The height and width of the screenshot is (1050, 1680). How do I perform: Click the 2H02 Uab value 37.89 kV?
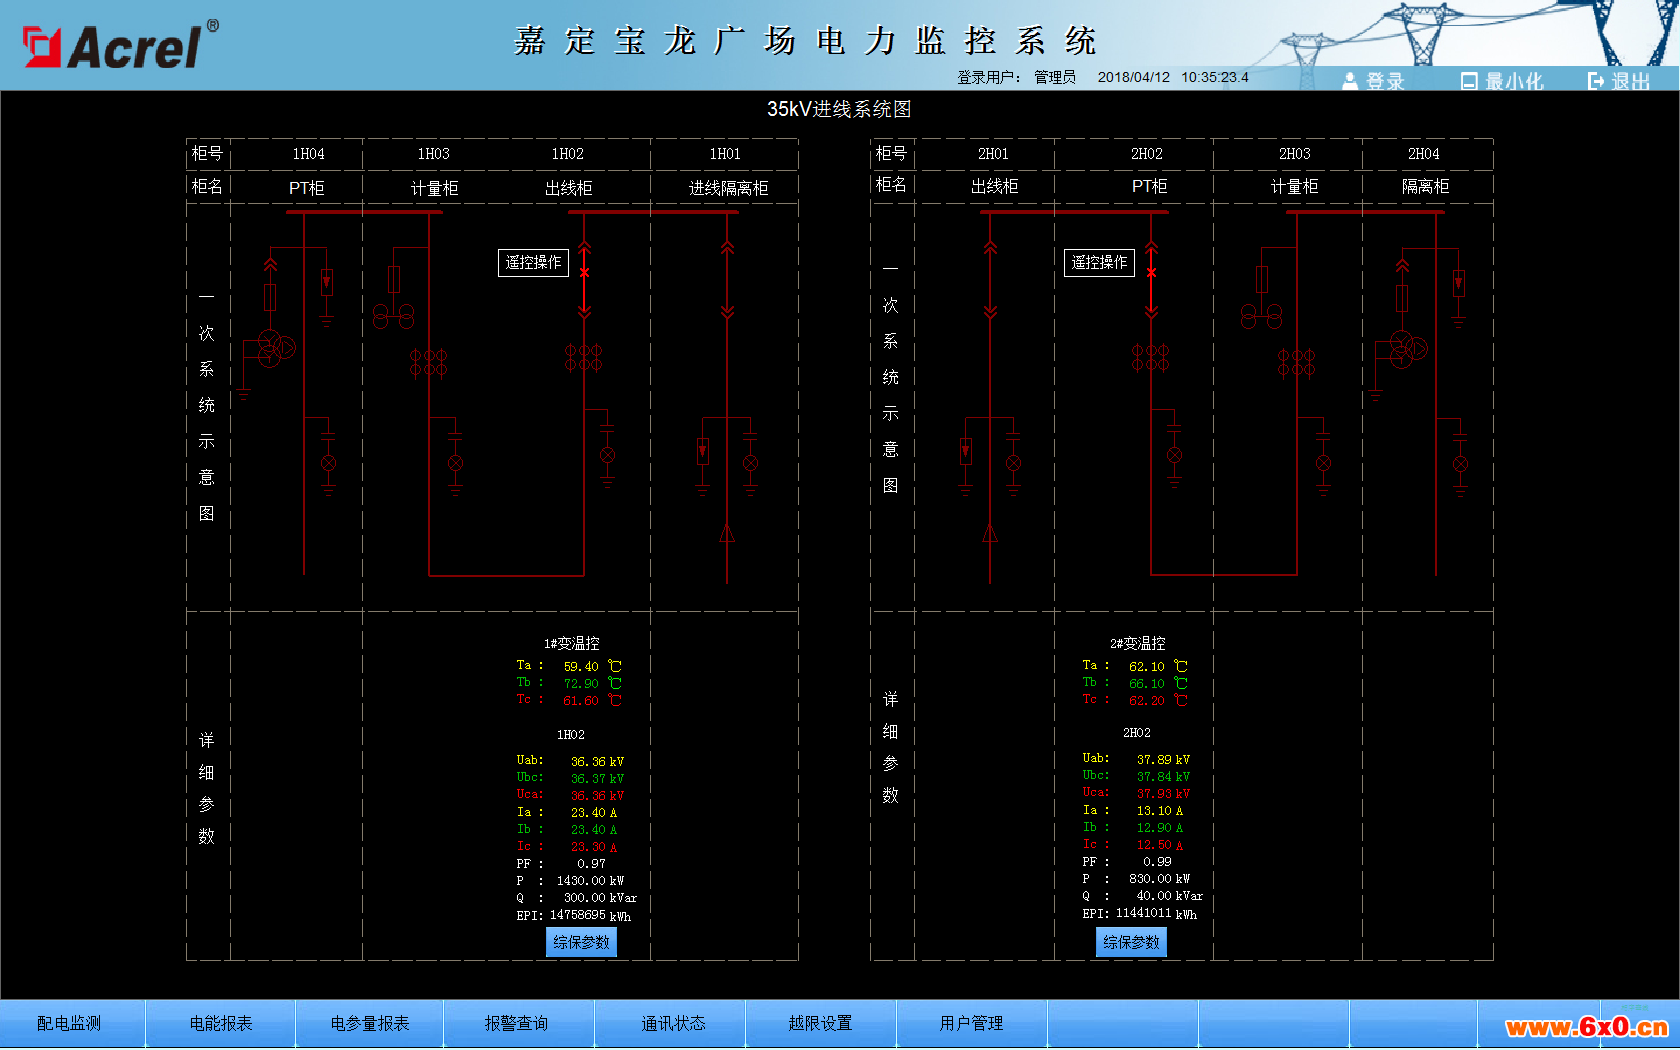click(x=1163, y=759)
